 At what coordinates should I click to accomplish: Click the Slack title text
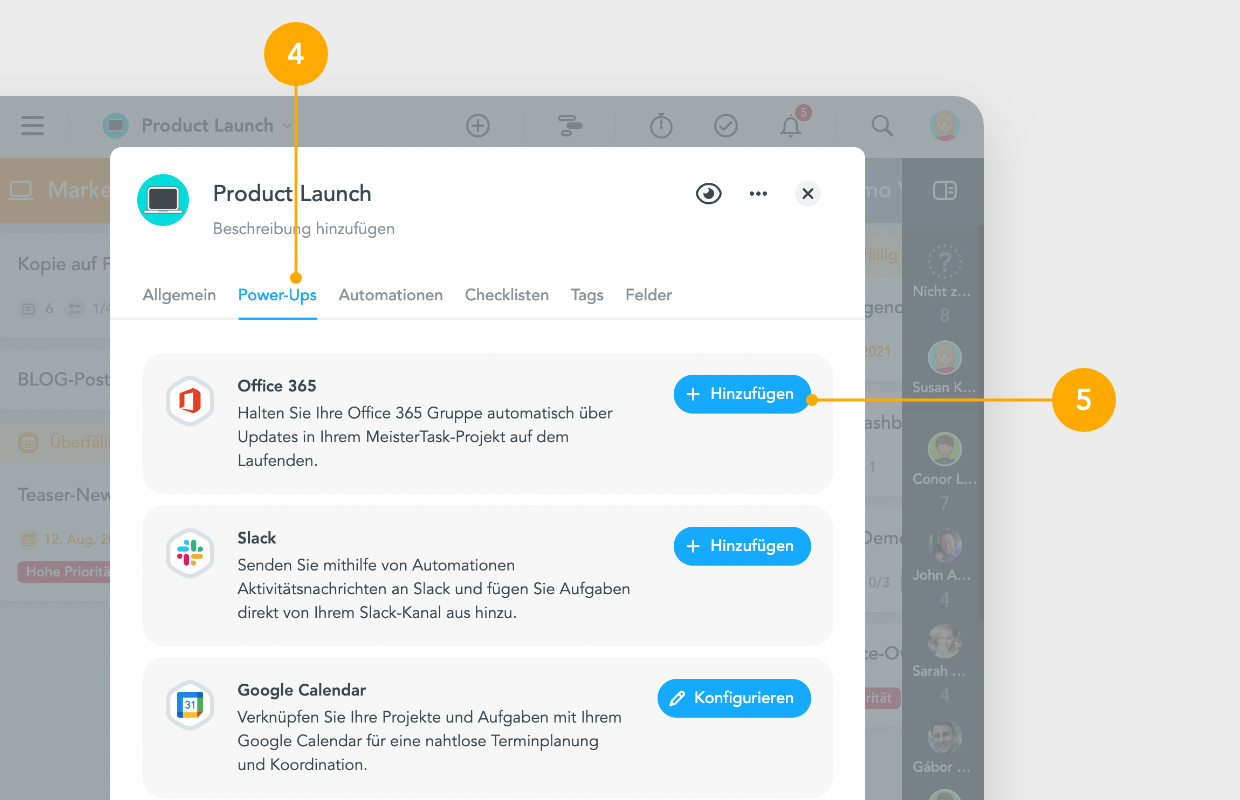257,538
